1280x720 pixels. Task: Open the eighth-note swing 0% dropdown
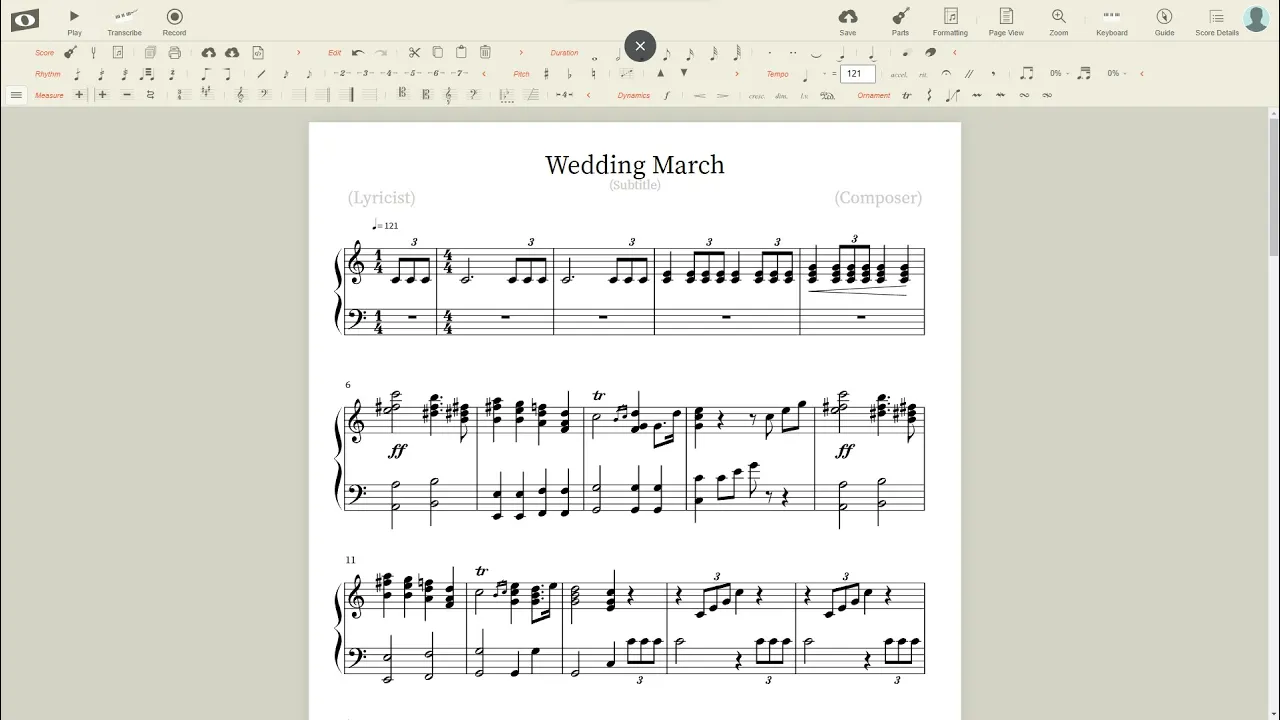pyautogui.click(x=1059, y=74)
